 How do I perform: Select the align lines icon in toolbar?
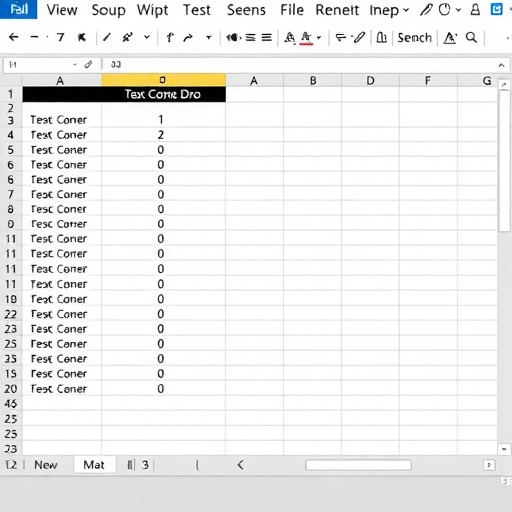[x=251, y=38]
